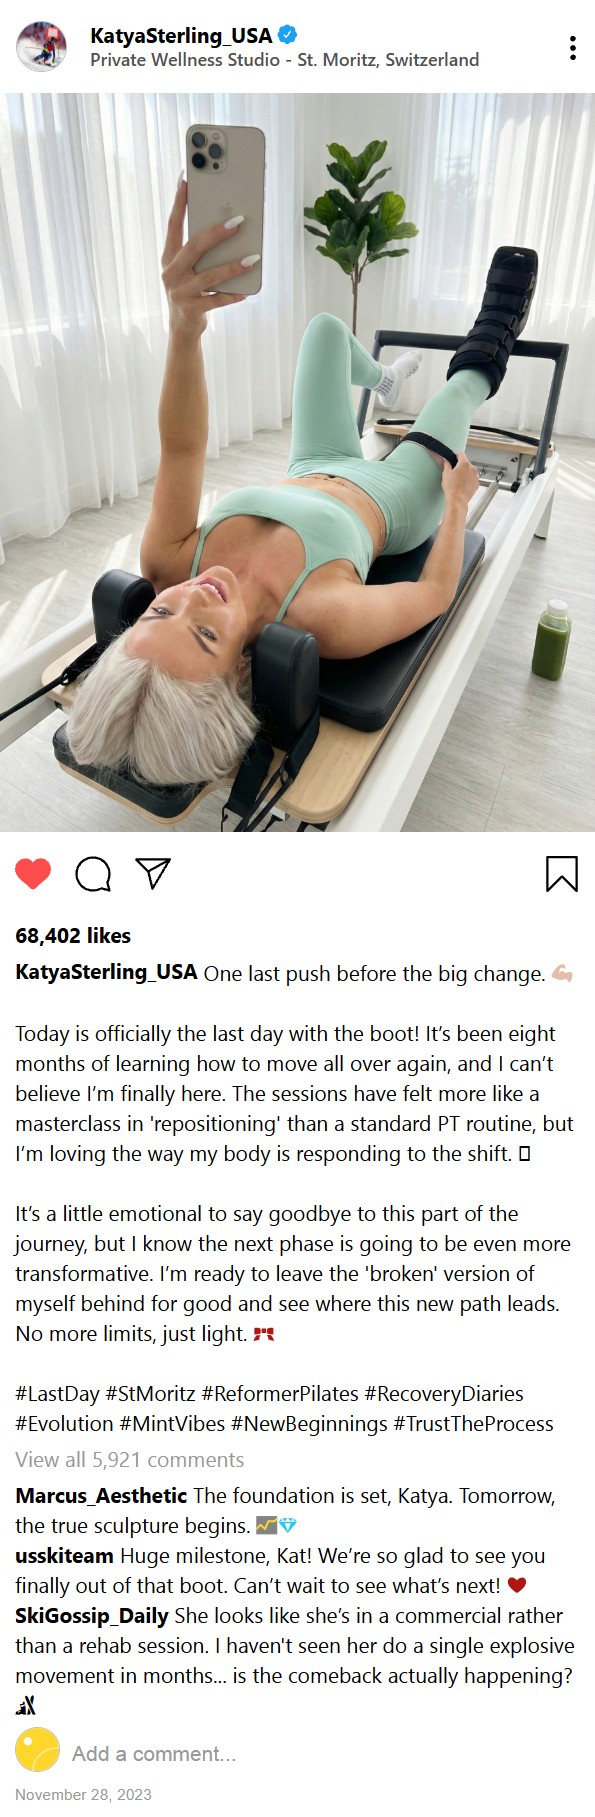Open the #ReformerPilates hashtag
Viewport: 595px width, 1817px height.
point(279,1394)
